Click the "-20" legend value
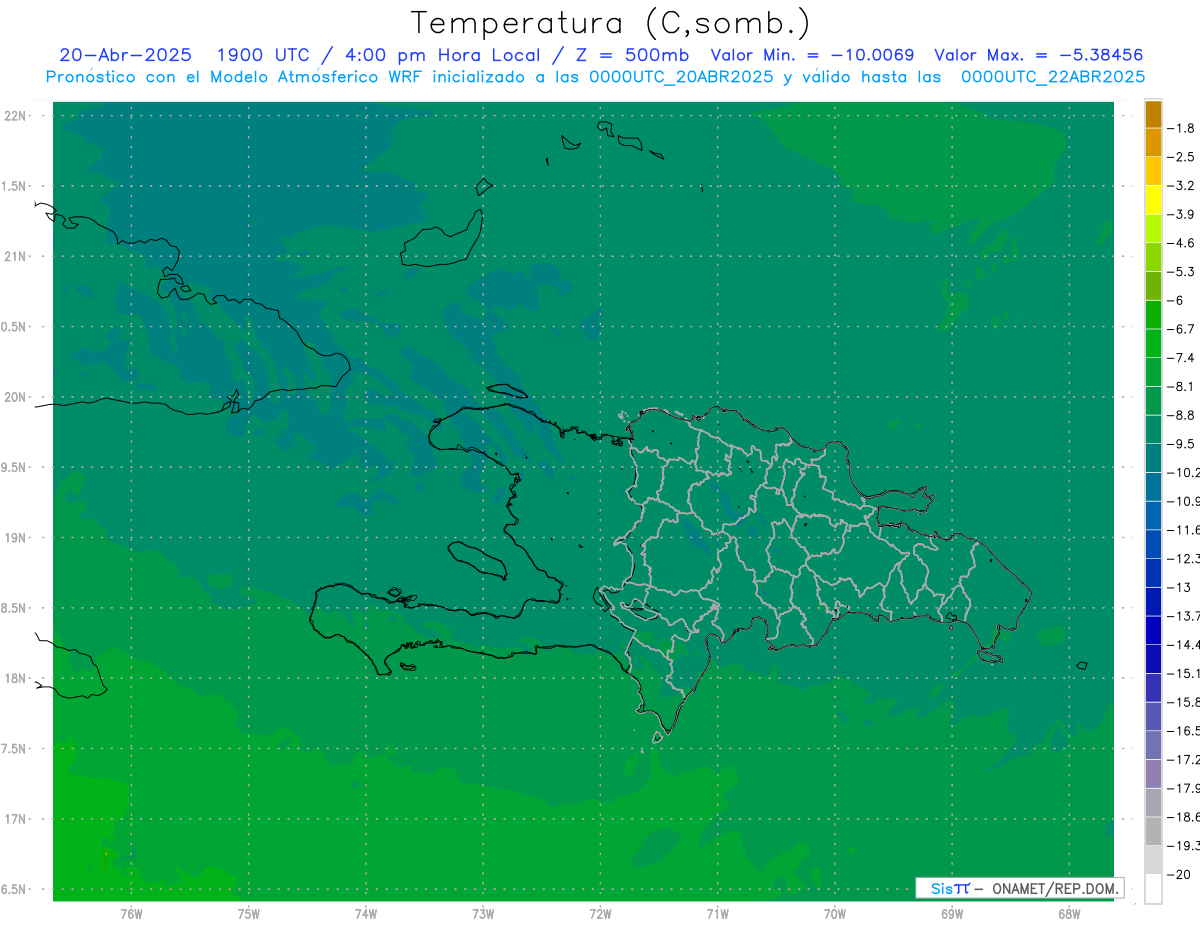This screenshot has width=1200, height=927. [1179, 875]
